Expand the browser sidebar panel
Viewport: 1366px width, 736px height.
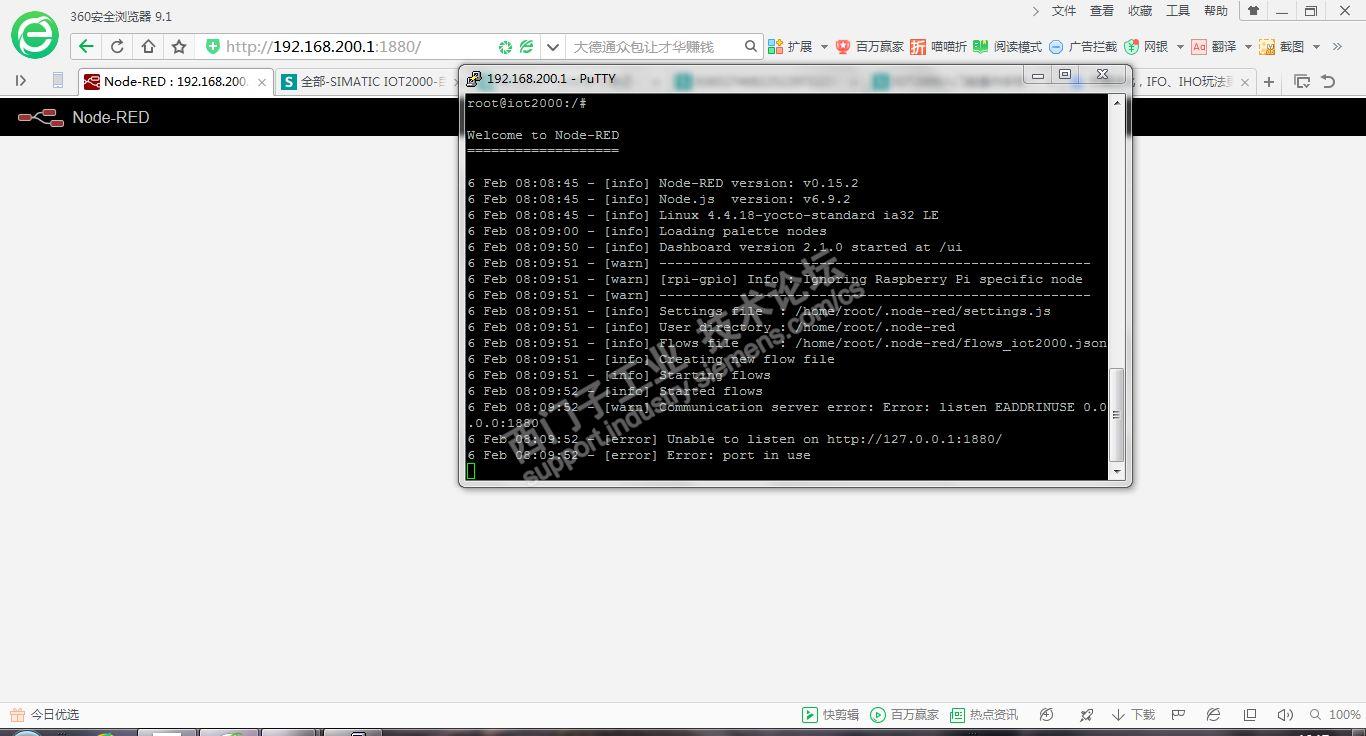[x=21, y=81]
